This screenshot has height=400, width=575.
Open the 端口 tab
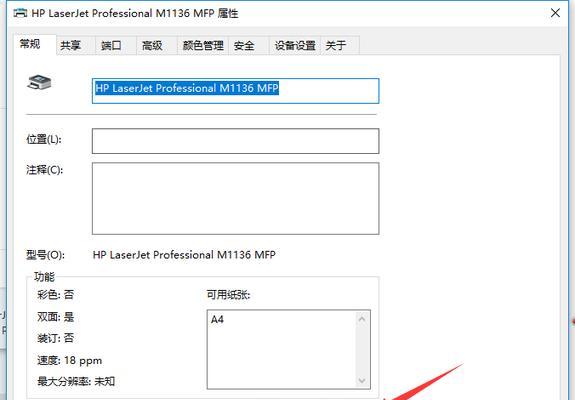tap(111, 45)
